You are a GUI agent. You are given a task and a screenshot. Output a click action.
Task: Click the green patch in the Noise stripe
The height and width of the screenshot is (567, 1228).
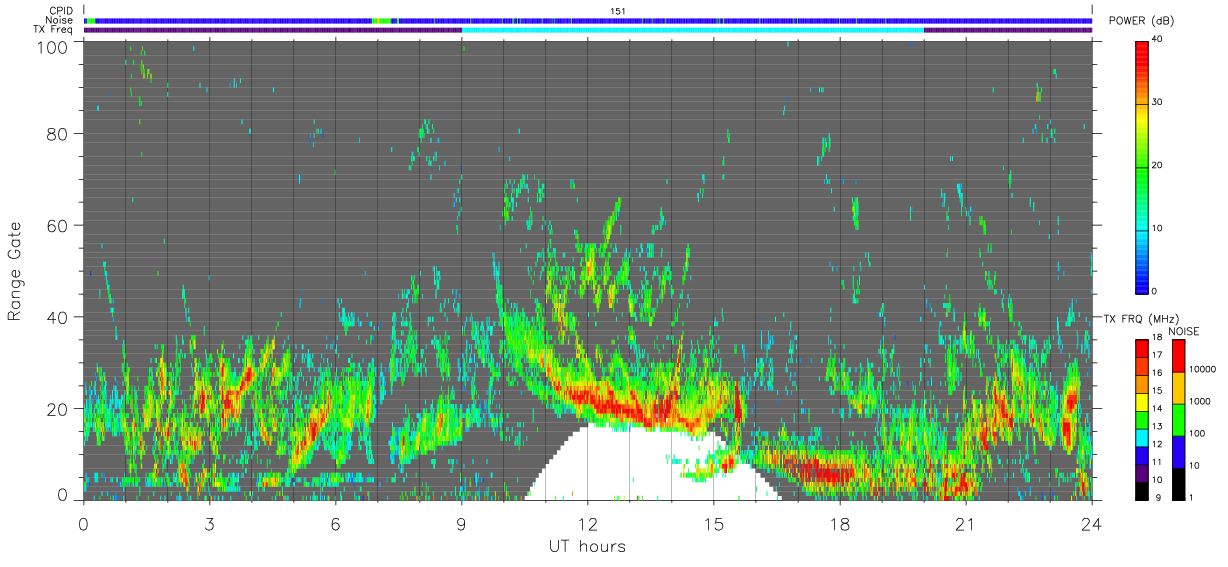tap(383, 20)
